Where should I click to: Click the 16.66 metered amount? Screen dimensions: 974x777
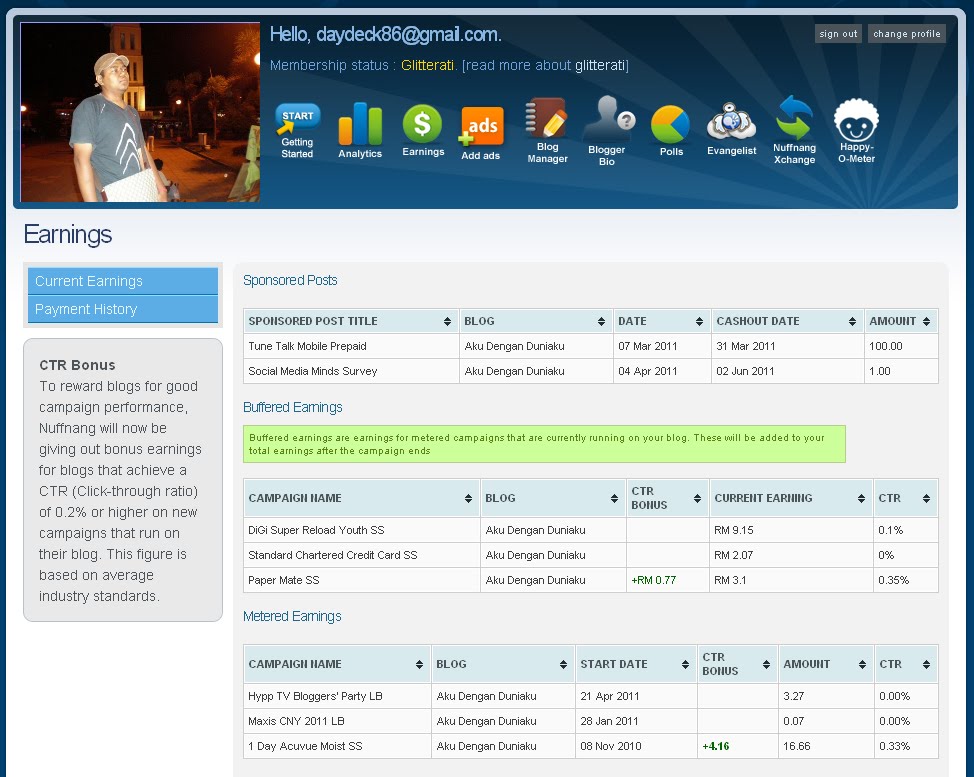[797, 746]
